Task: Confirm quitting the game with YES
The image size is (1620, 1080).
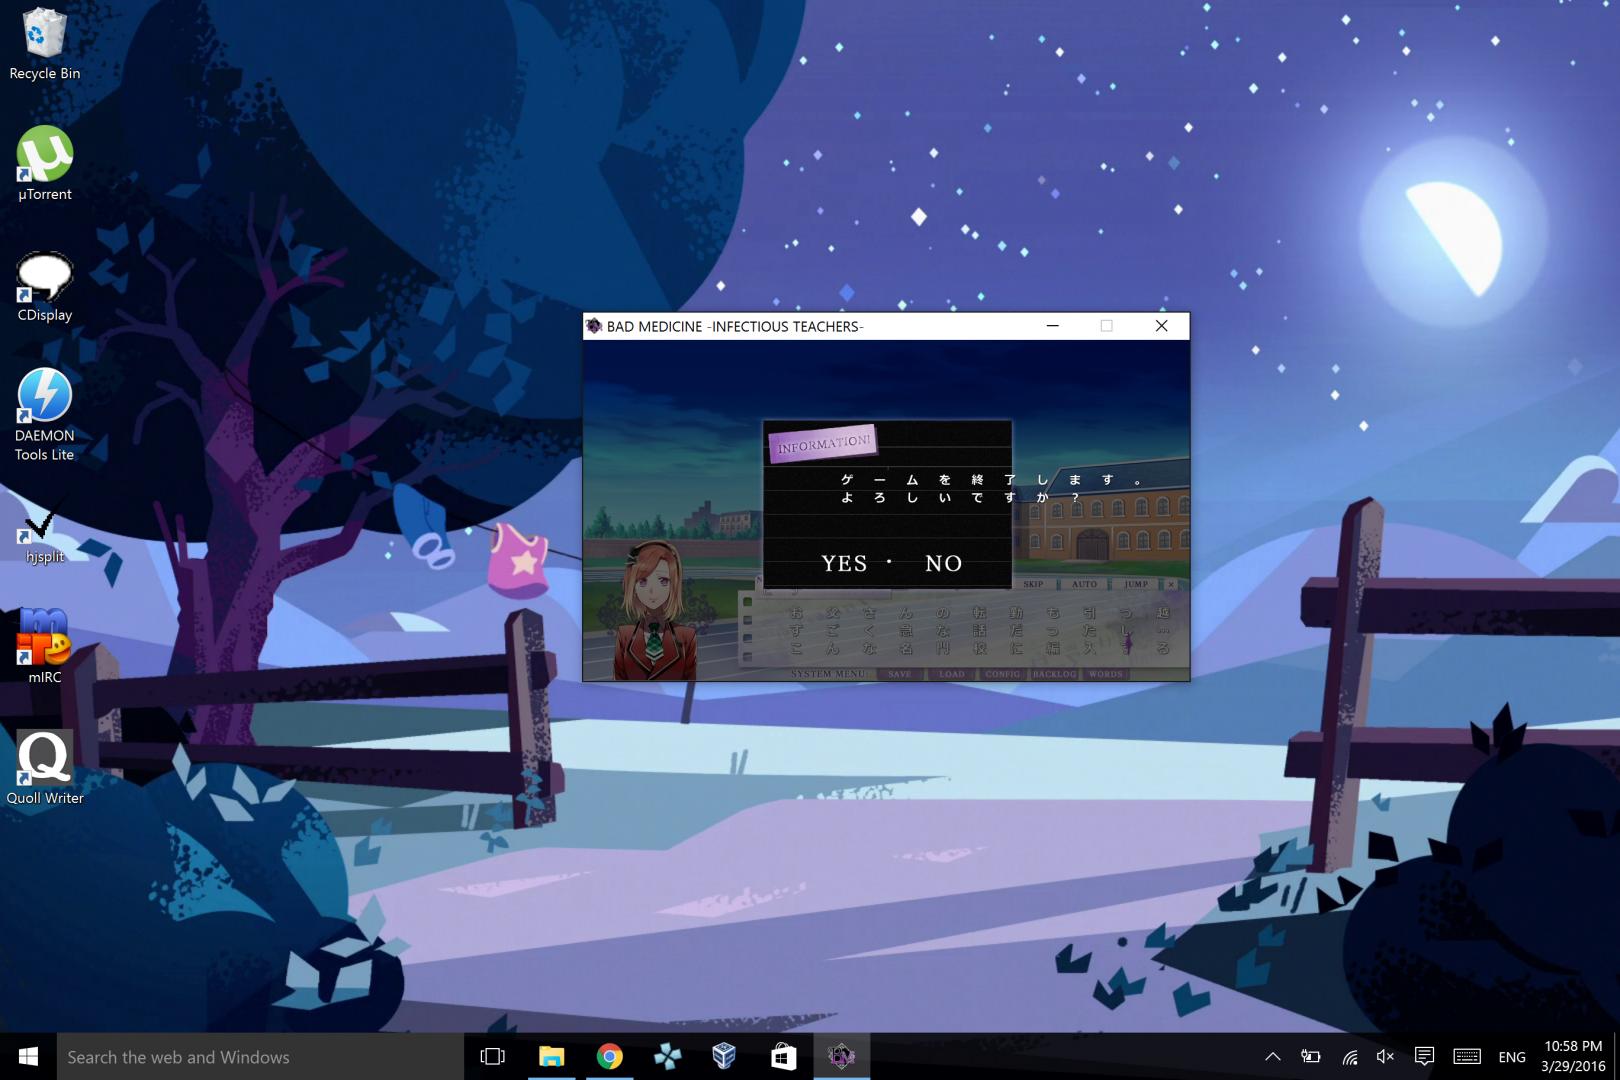Action: pyautogui.click(x=844, y=564)
